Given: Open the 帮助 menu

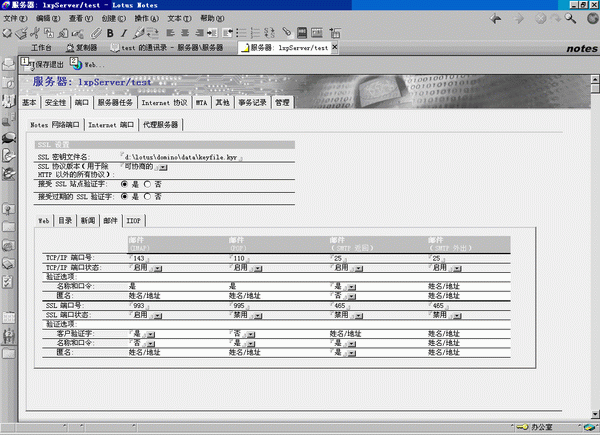Looking at the screenshot, I should click(x=212, y=18).
